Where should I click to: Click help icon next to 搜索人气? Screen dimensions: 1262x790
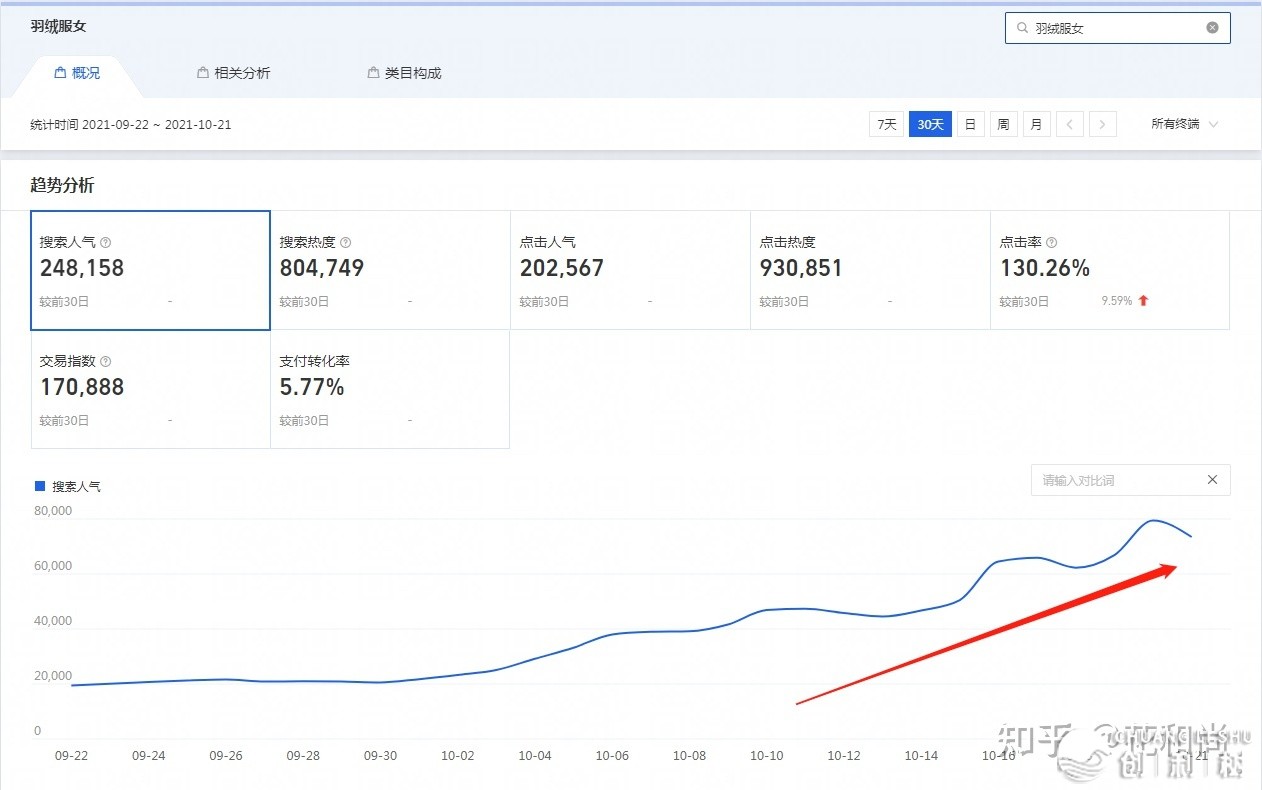click(x=106, y=242)
